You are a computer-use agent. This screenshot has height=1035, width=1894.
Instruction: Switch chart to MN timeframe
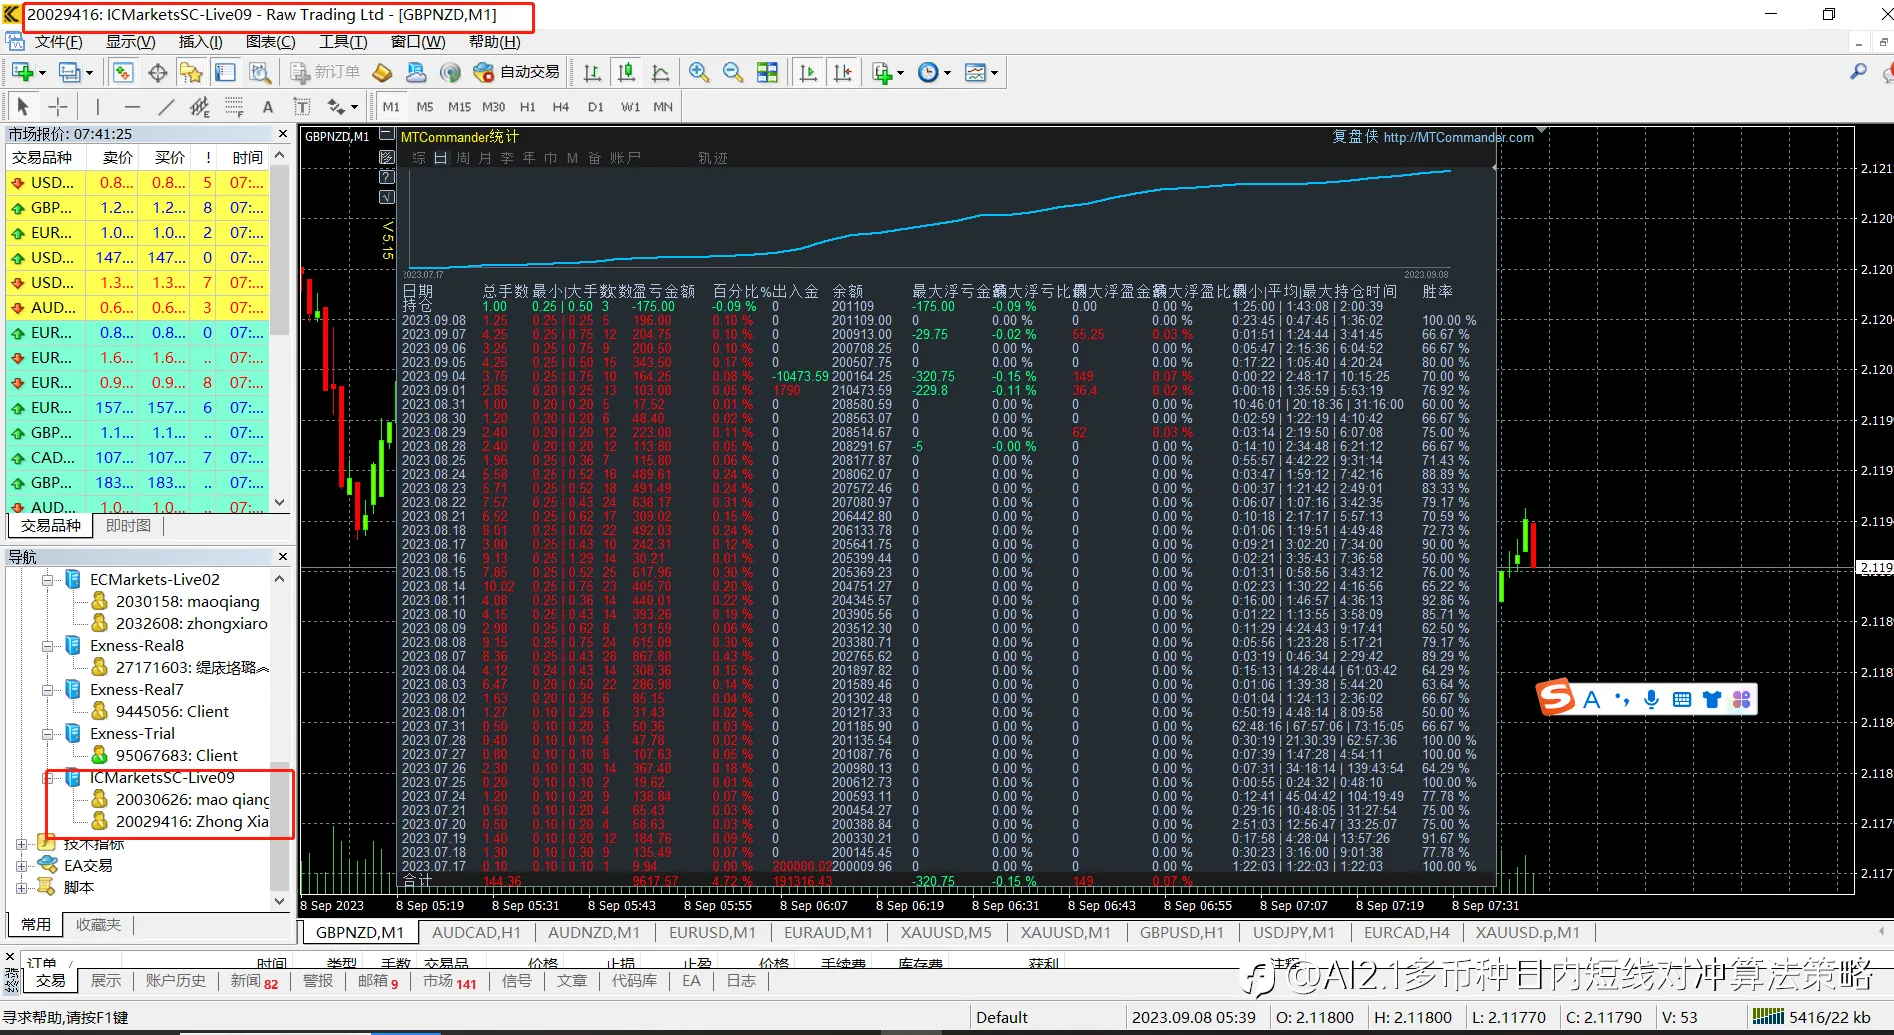(663, 106)
